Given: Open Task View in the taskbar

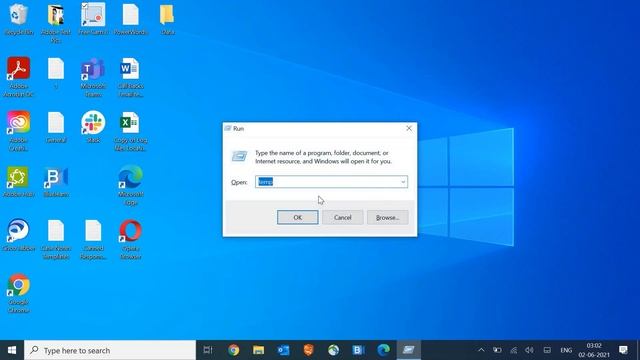Looking at the screenshot, I should [x=208, y=350].
